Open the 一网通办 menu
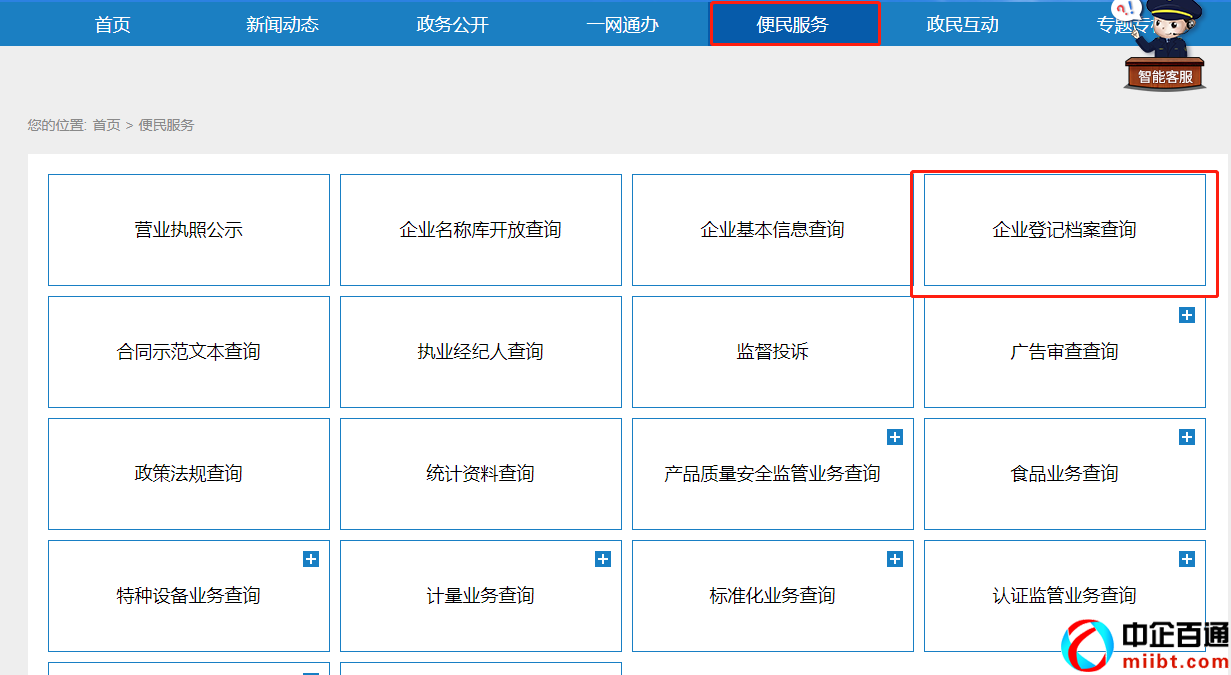This screenshot has width=1231, height=675. click(x=622, y=24)
